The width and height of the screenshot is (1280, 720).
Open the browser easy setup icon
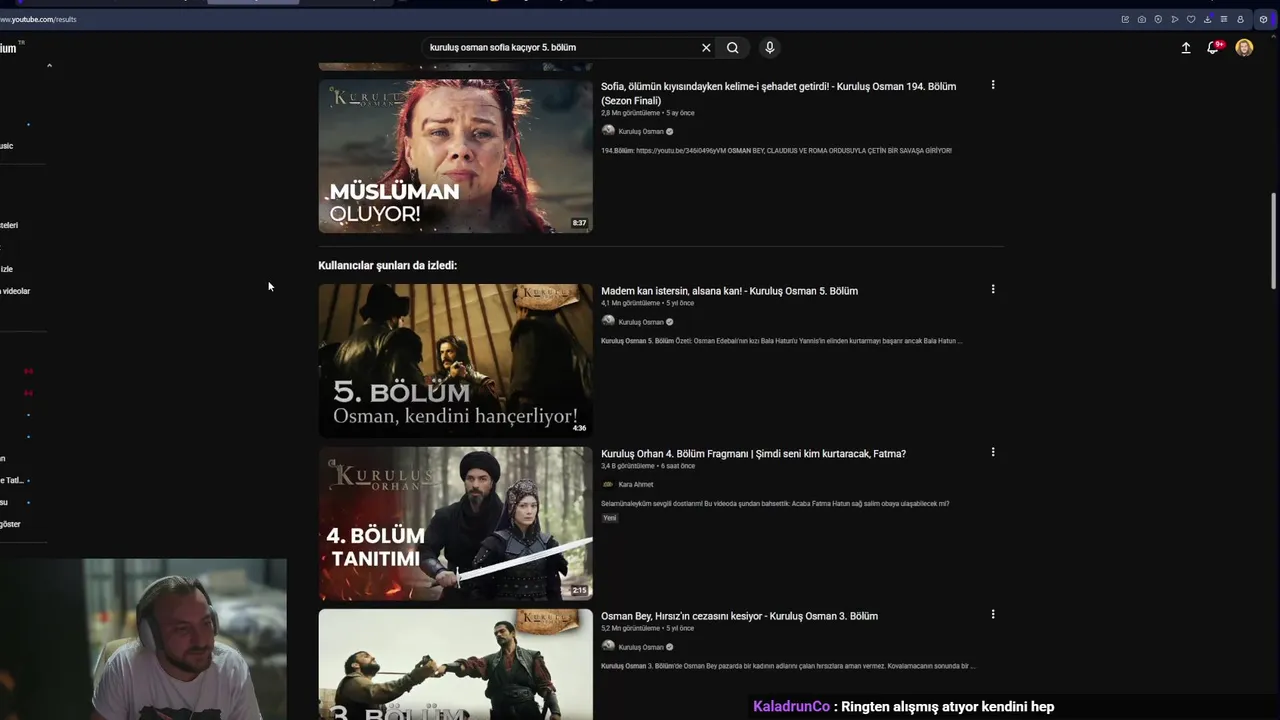pyautogui.click(x=1224, y=19)
